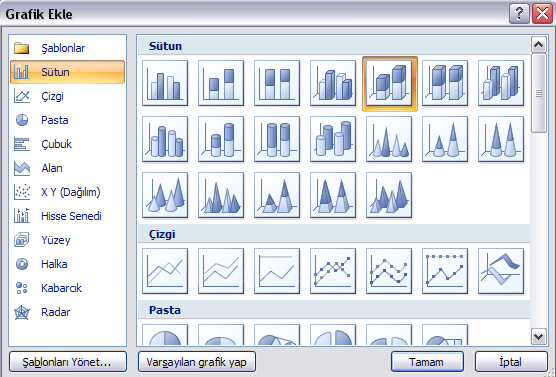
Task: Confirm with the Tamam button
Action: (427, 362)
